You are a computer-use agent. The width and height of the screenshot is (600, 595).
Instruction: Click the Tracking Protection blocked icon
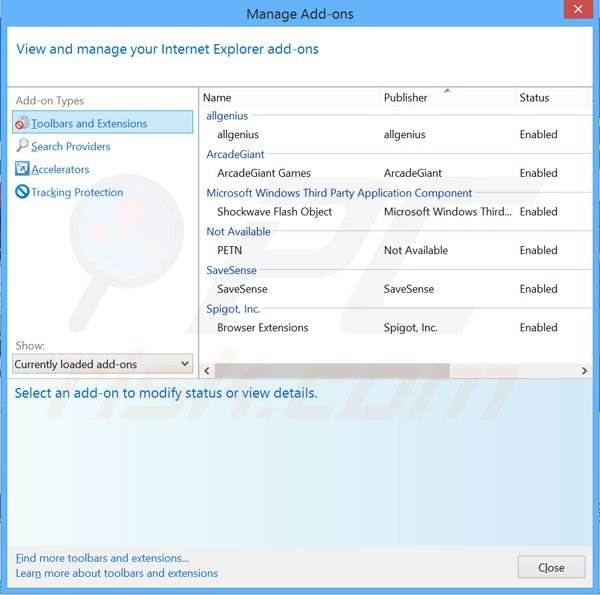pos(22,191)
